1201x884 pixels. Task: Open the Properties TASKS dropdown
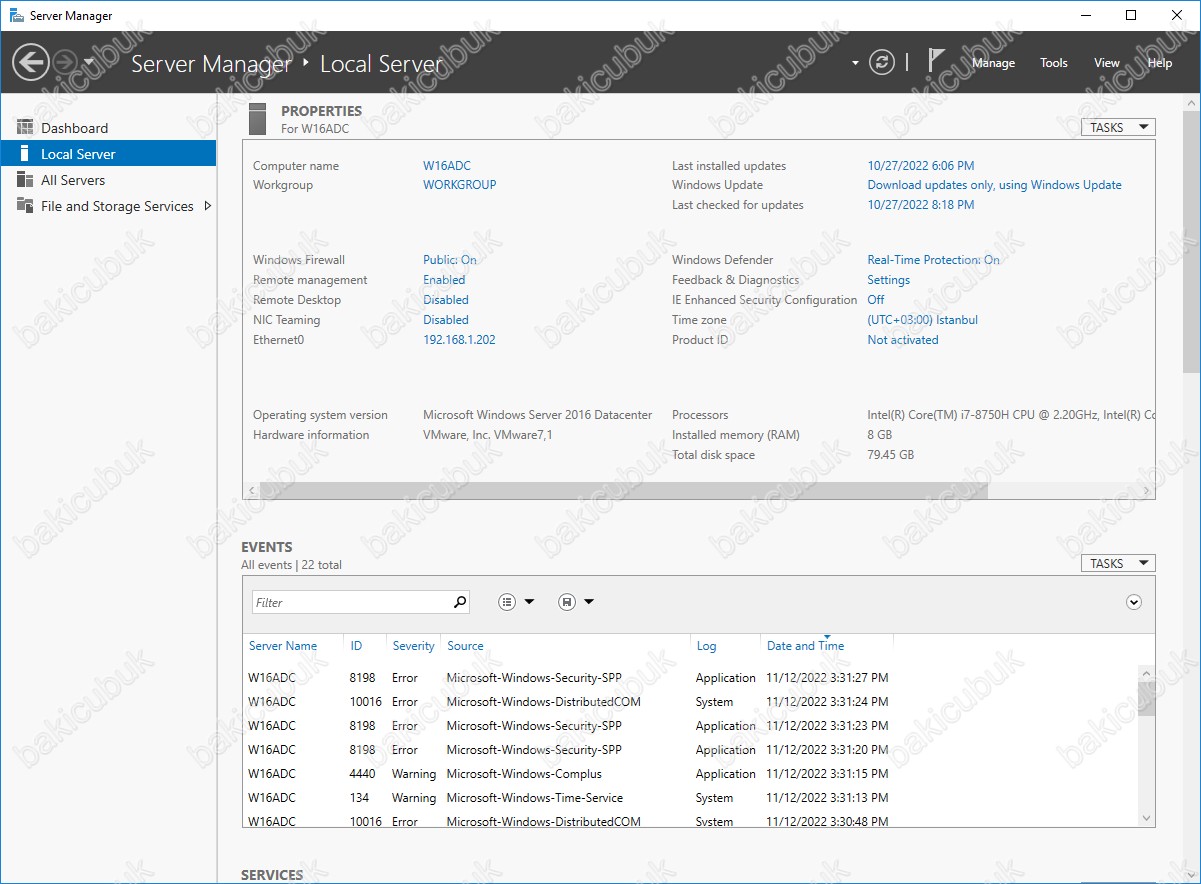[x=1118, y=127]
